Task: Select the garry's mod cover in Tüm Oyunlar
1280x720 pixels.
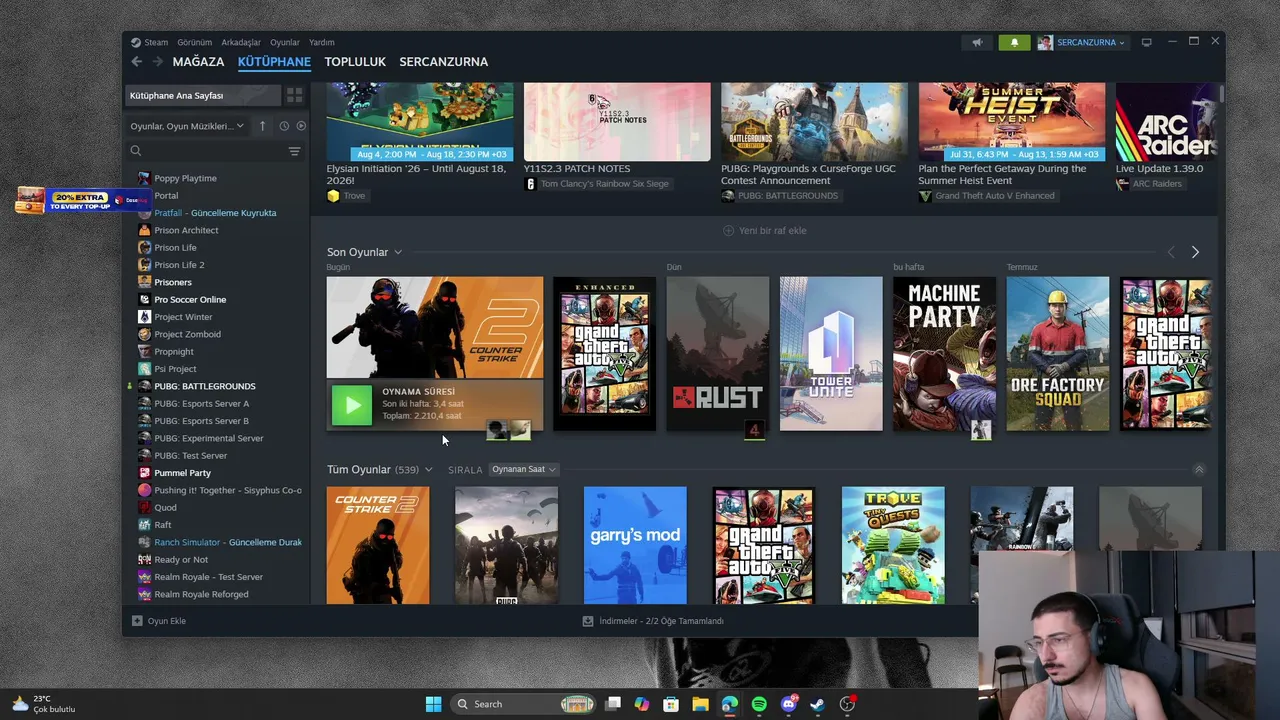Action: tap(635, 545)
